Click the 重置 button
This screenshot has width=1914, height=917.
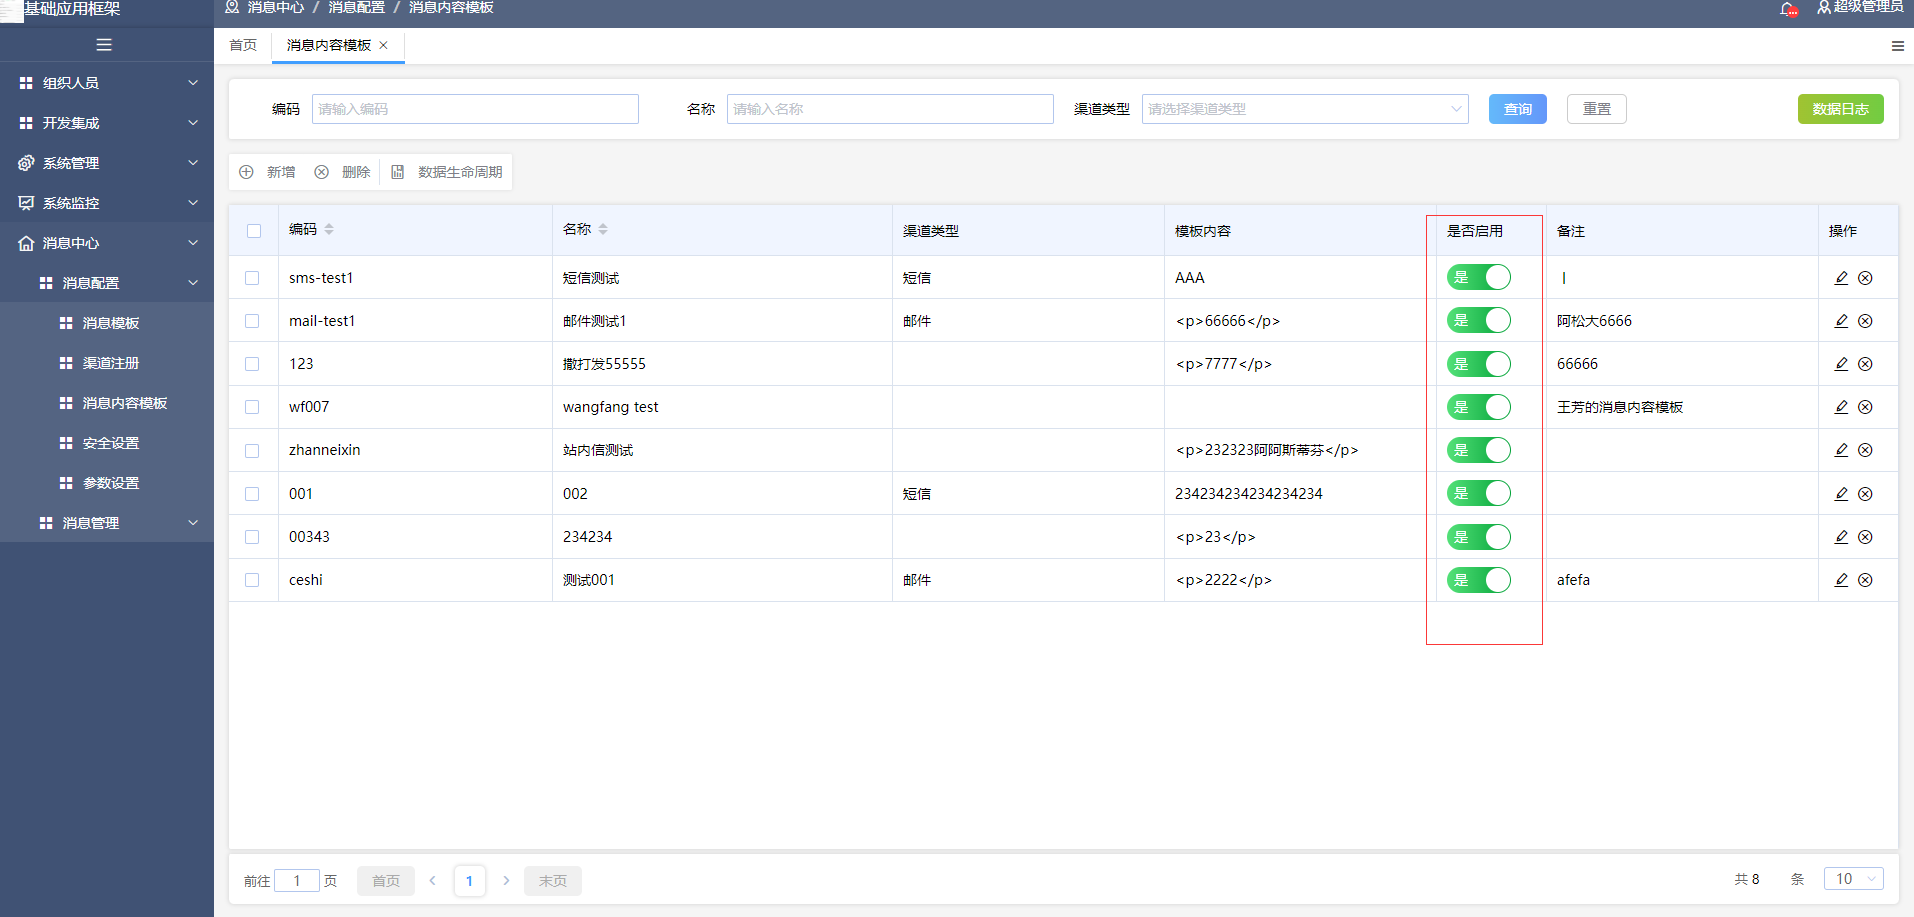pos(1597,109)
